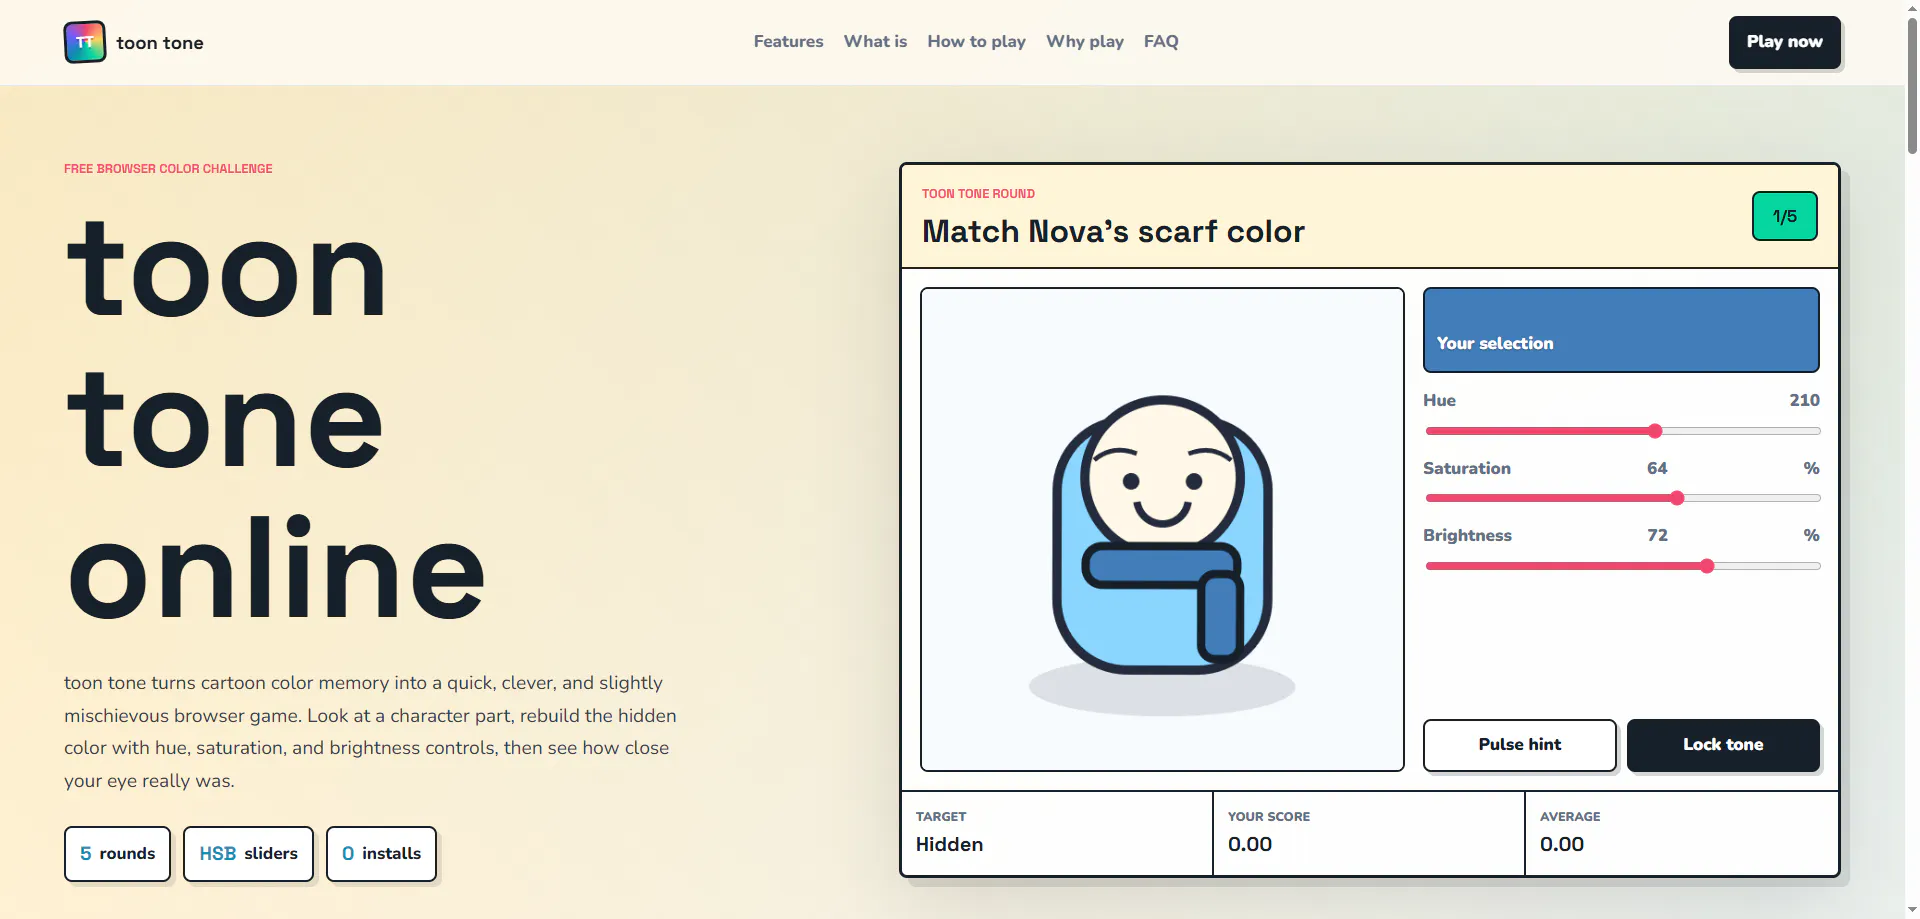Click the scrollbar down arrow

tap(1912, 911)
